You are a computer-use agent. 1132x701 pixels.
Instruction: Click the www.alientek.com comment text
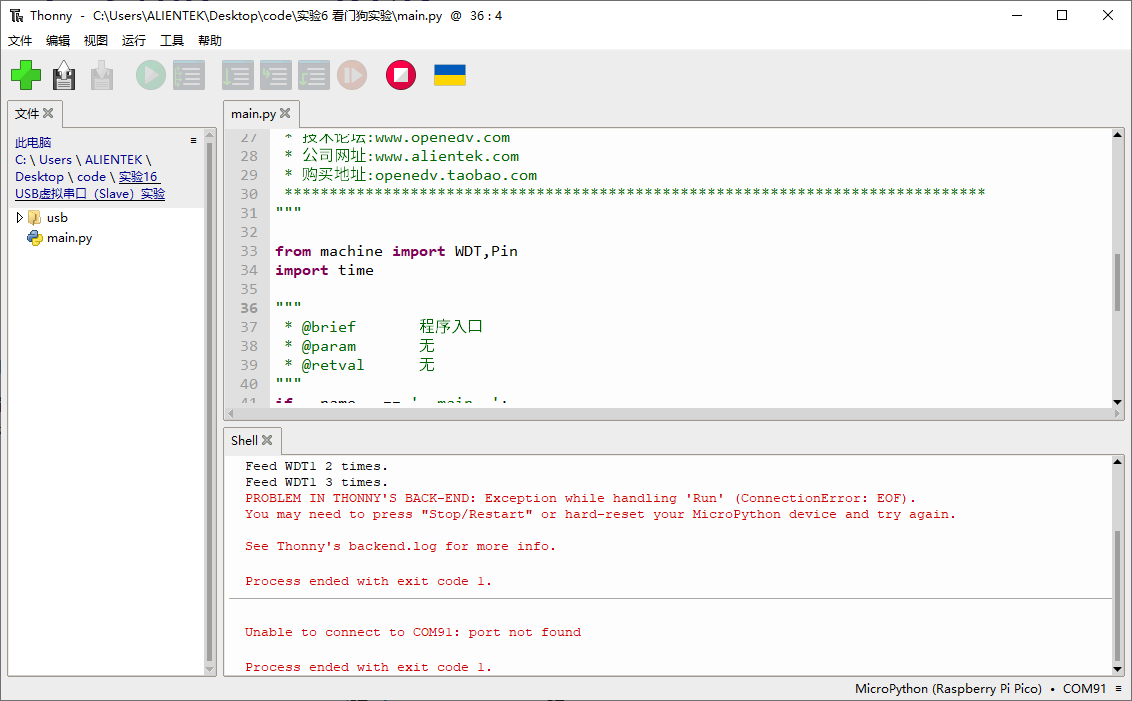[x=447, y=156]
